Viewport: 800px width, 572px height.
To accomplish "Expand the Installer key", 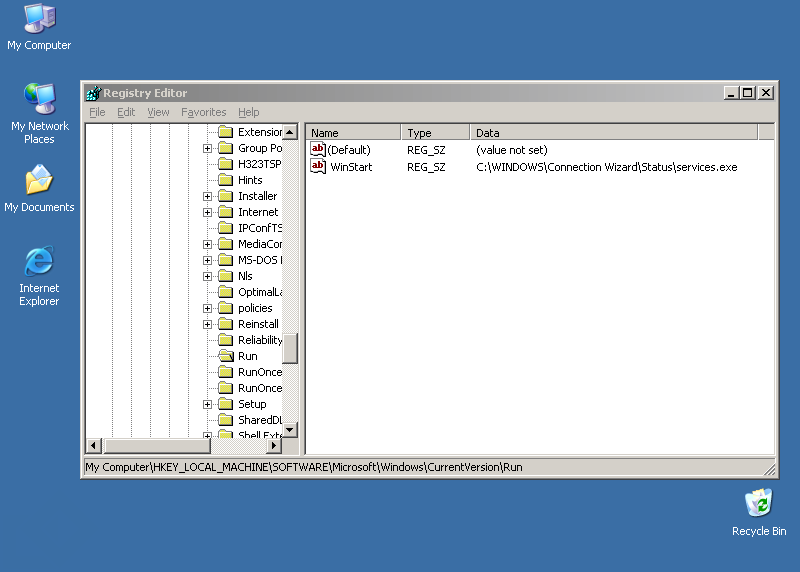I will click(x=207, y=196).
